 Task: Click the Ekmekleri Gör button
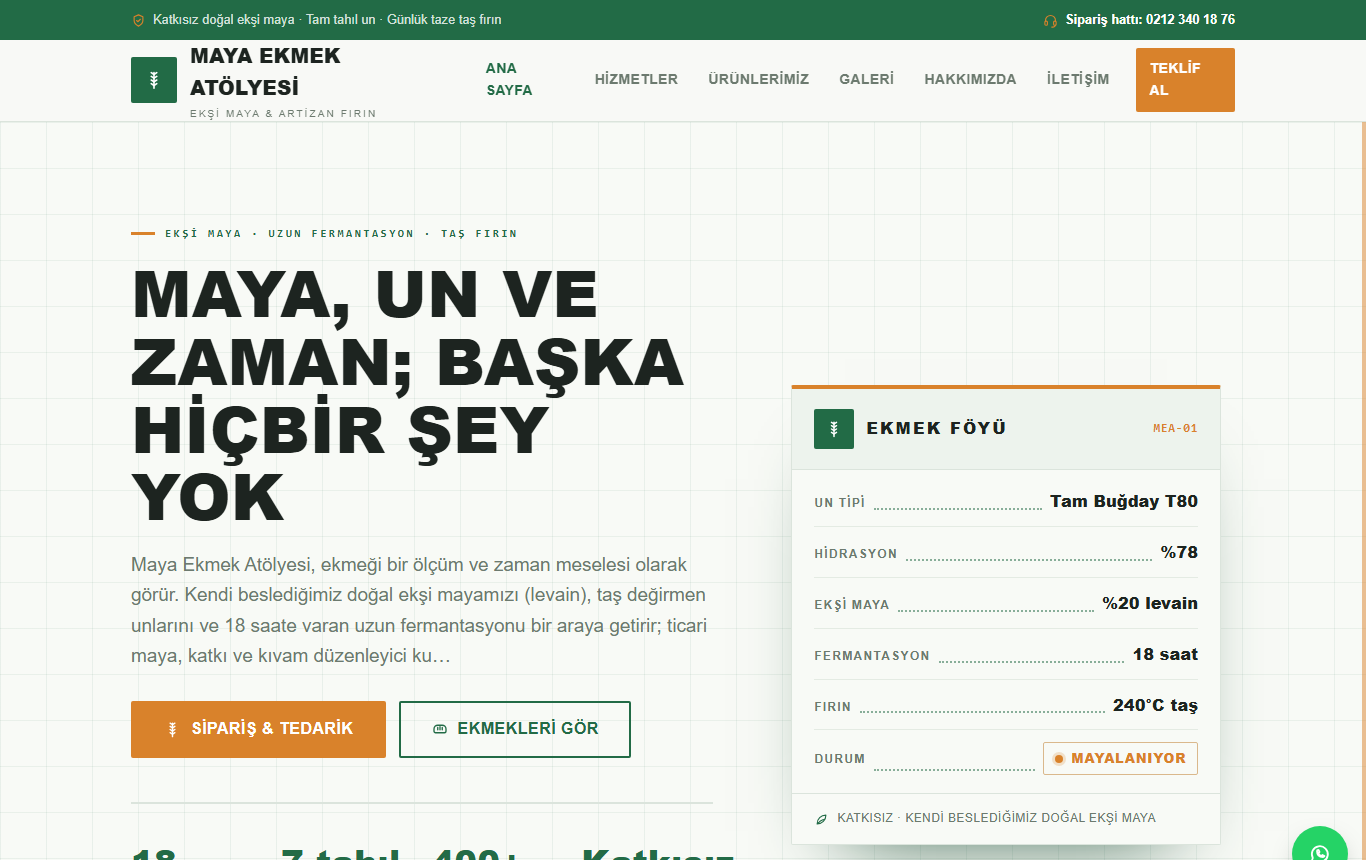point(515,729)
